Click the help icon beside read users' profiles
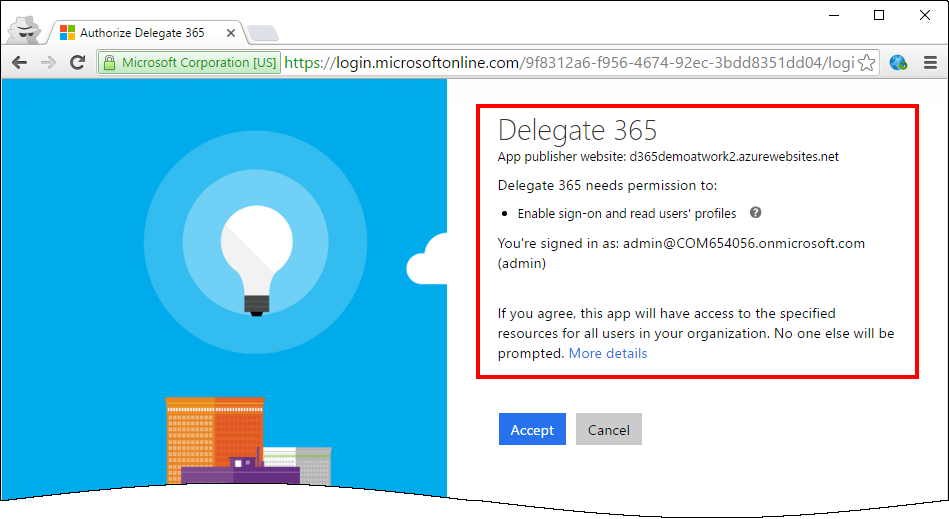Viewport: 949px width, 519px height. pos(755,212)
